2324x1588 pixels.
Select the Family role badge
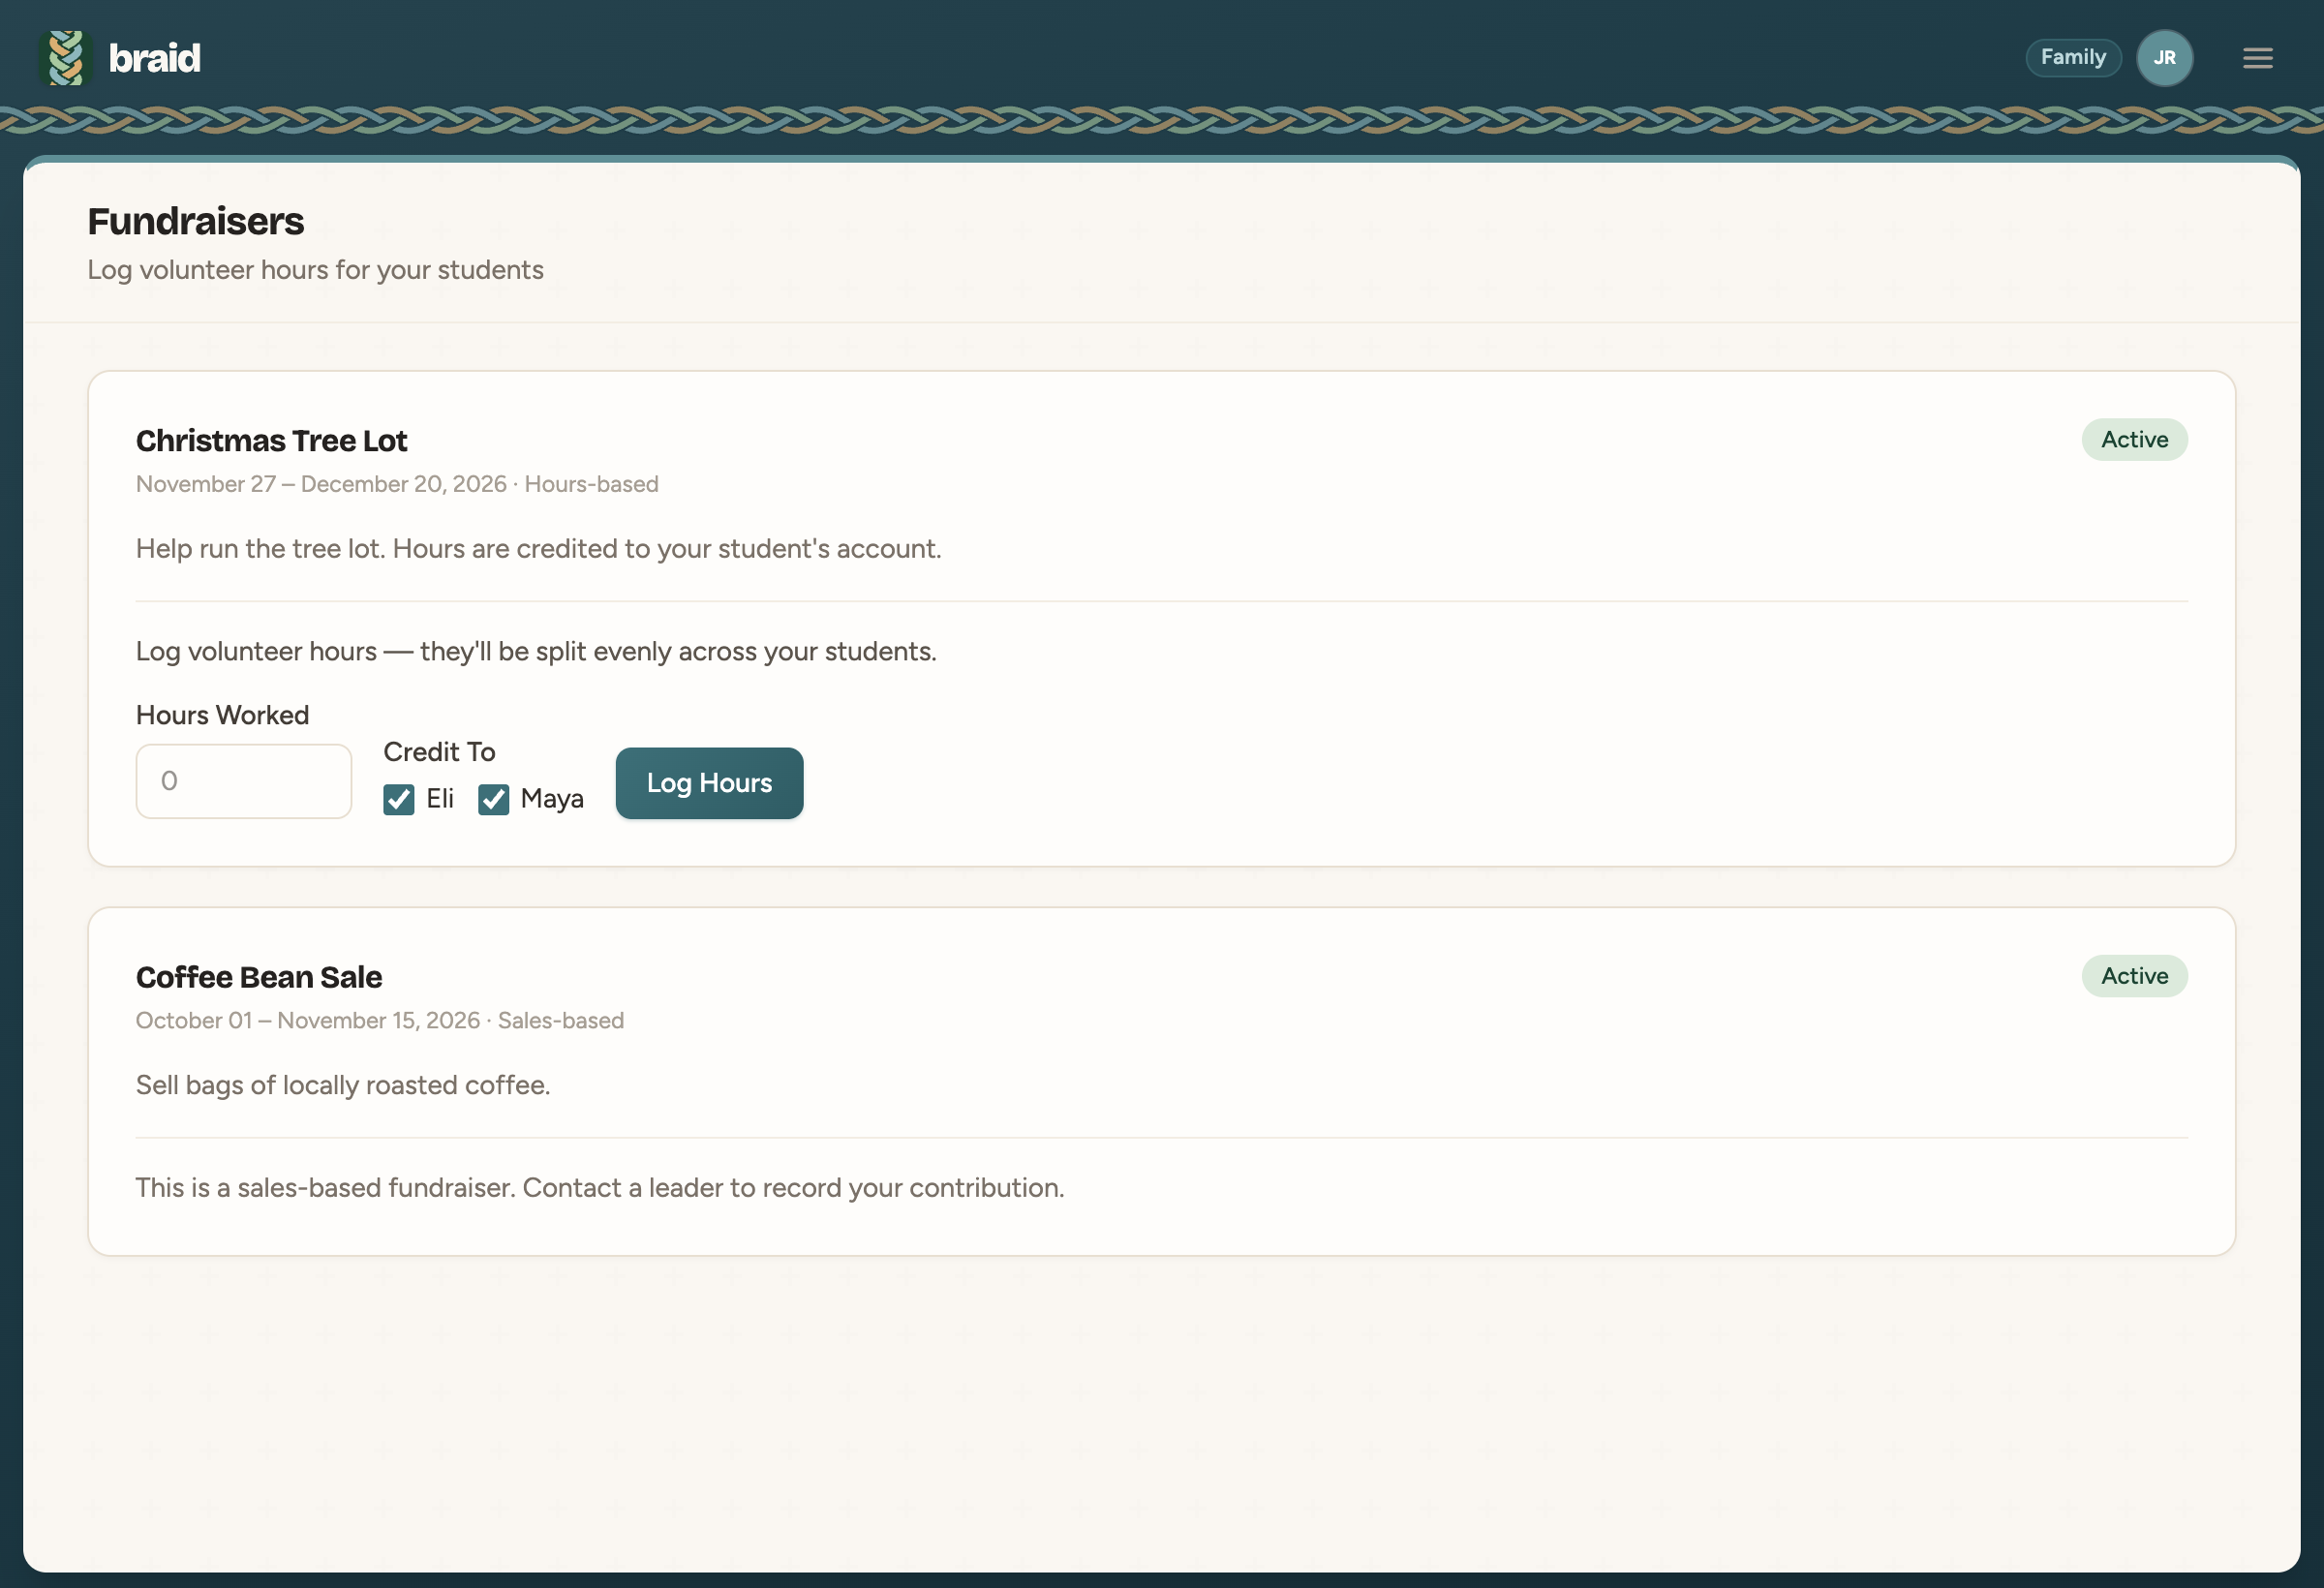(x=2073, y=57)
